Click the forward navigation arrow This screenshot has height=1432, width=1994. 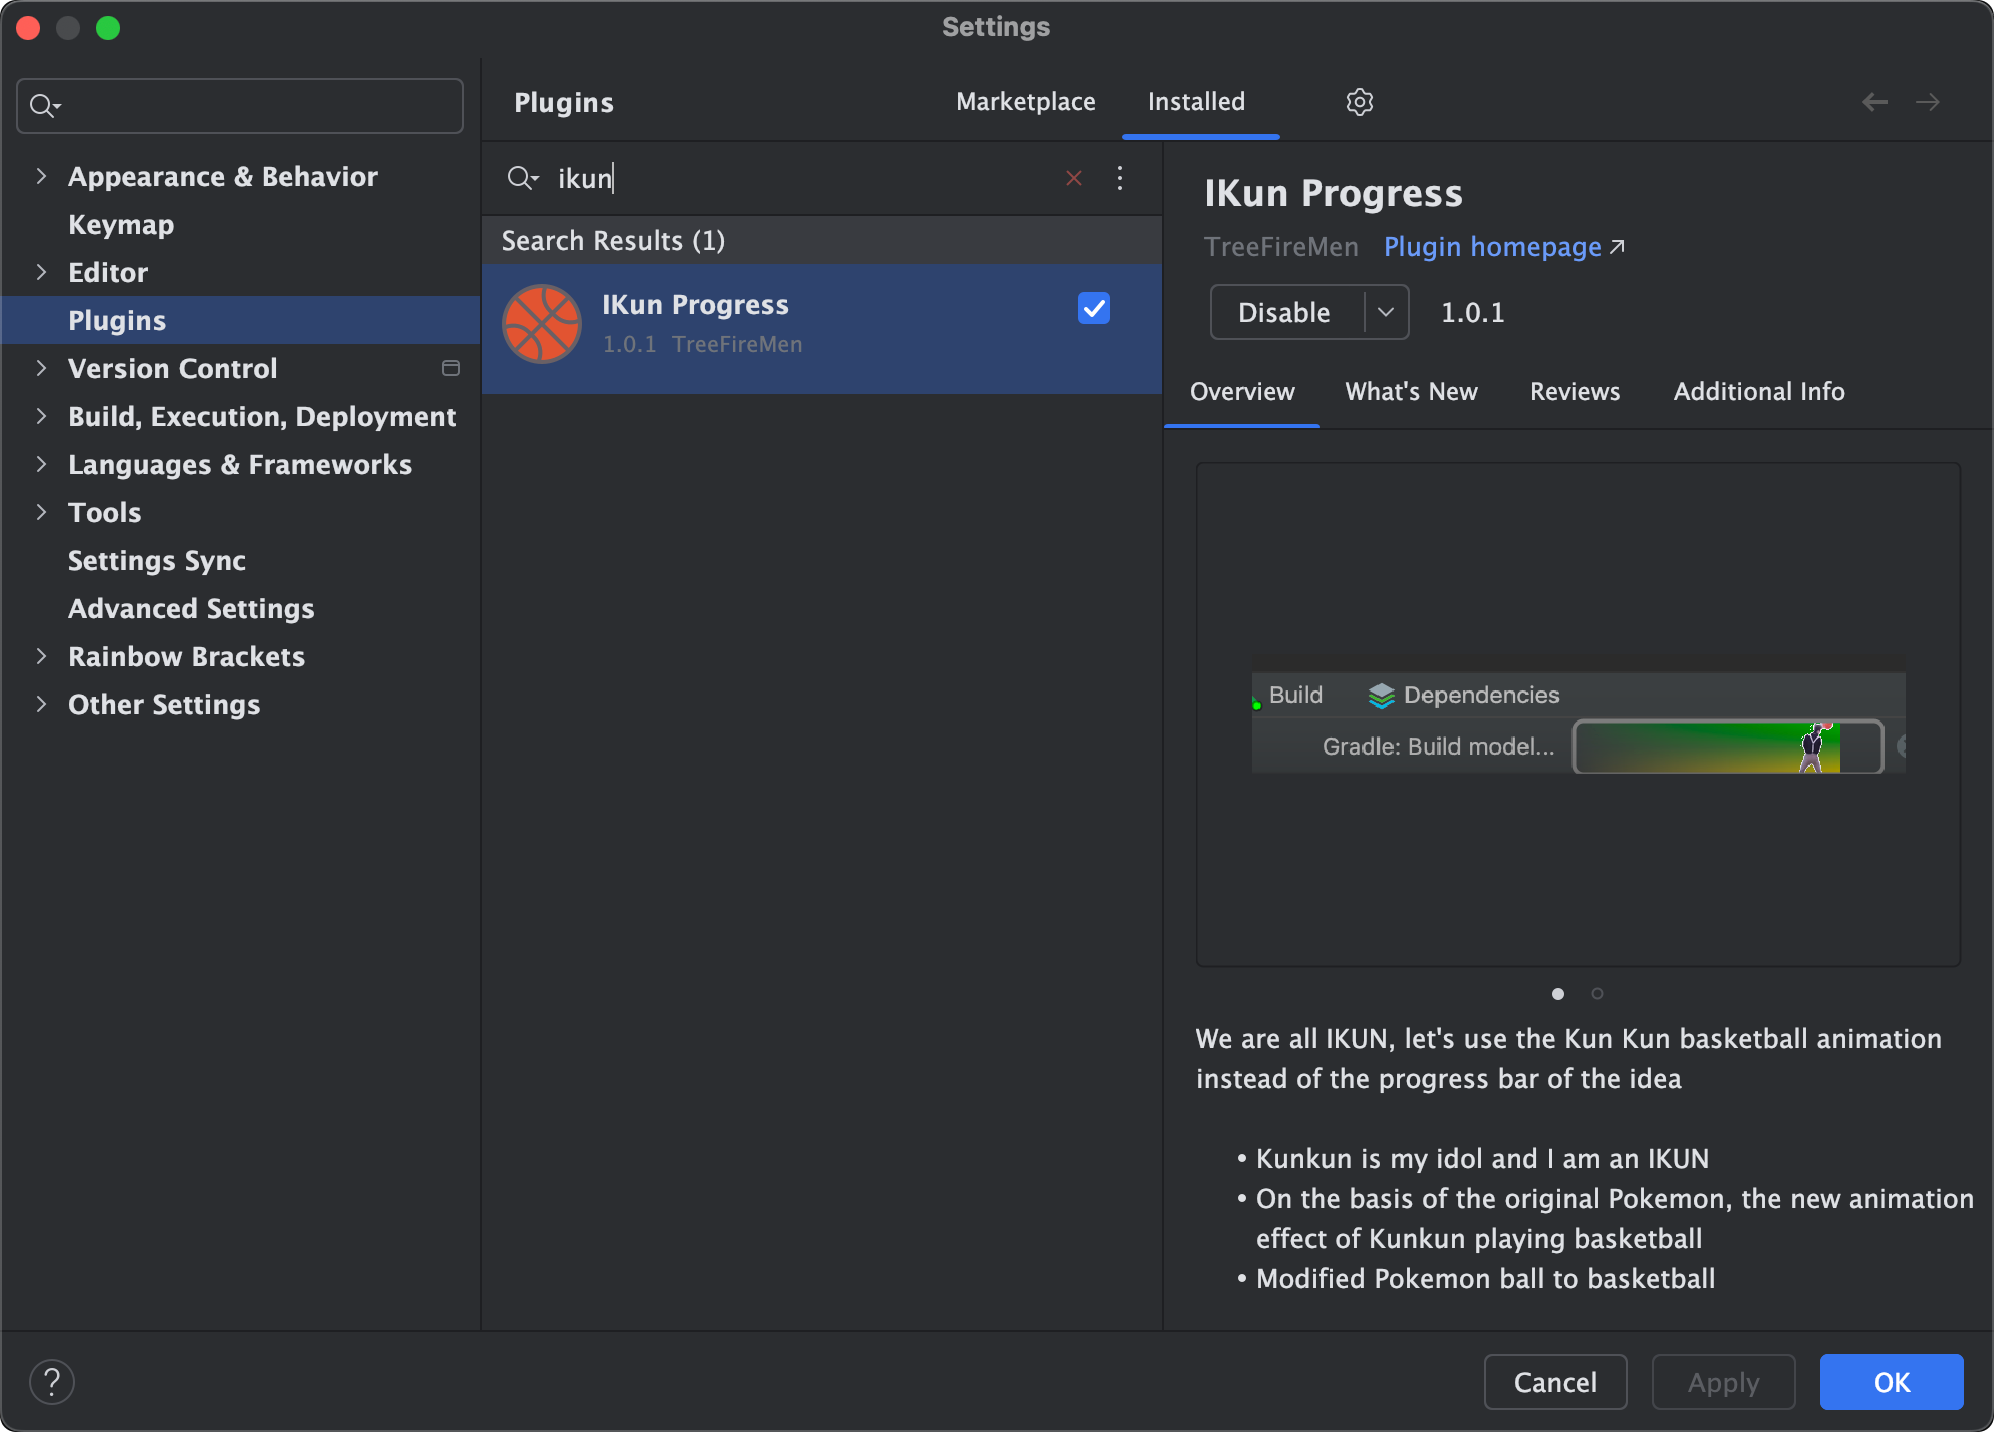1928,102
